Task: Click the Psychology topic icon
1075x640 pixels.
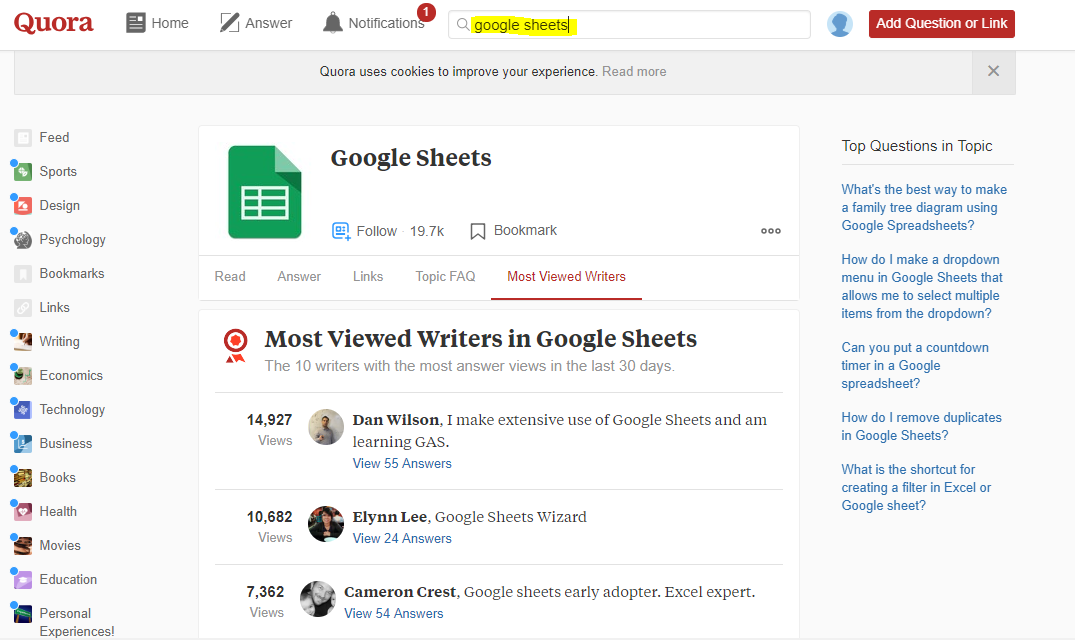Action: click(23, 240)
